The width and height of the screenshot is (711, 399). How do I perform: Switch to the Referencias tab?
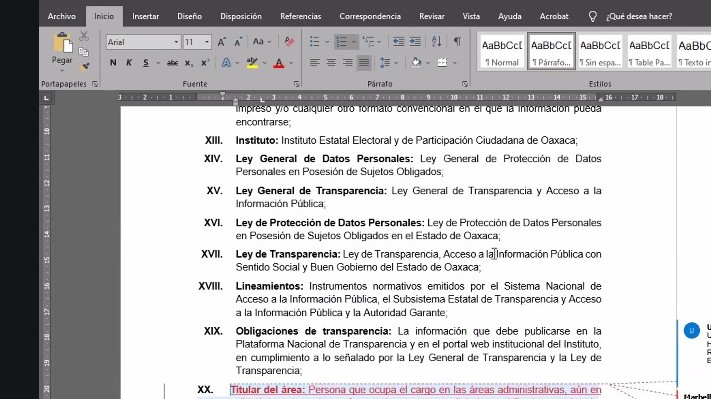click(x=301, y=16)
